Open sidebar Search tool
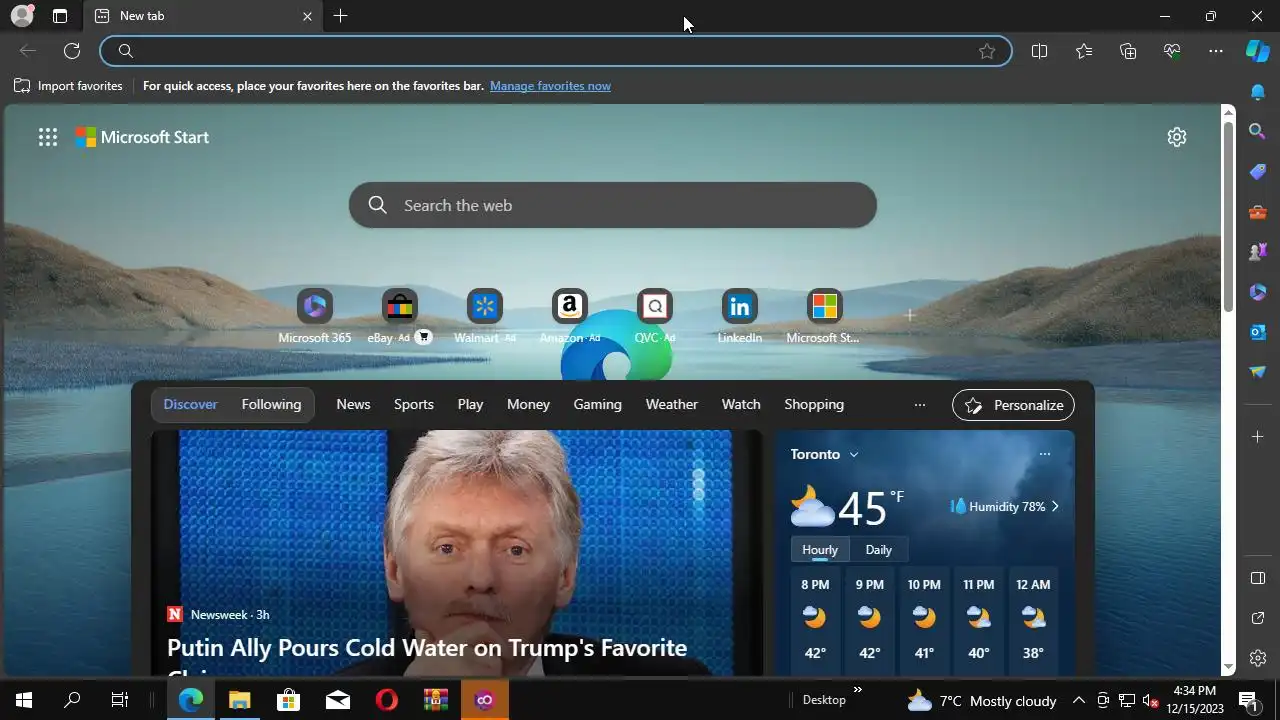The width and height of the screenshot is (1280, 720). 1258,131
